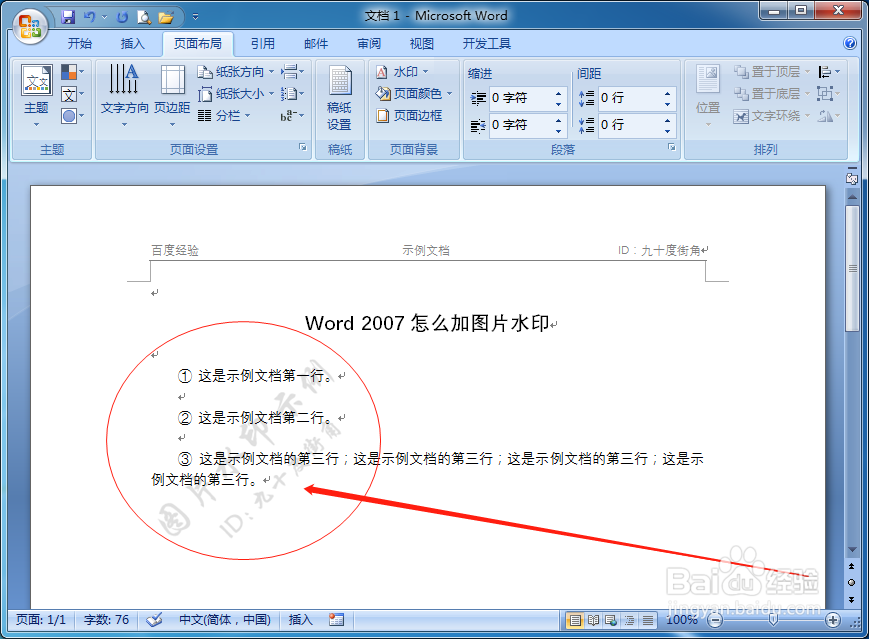Viewport: 869px width, 639px height.
Task: Launch 页面设置 dialog via corner launcher
Action: [303, 147]
